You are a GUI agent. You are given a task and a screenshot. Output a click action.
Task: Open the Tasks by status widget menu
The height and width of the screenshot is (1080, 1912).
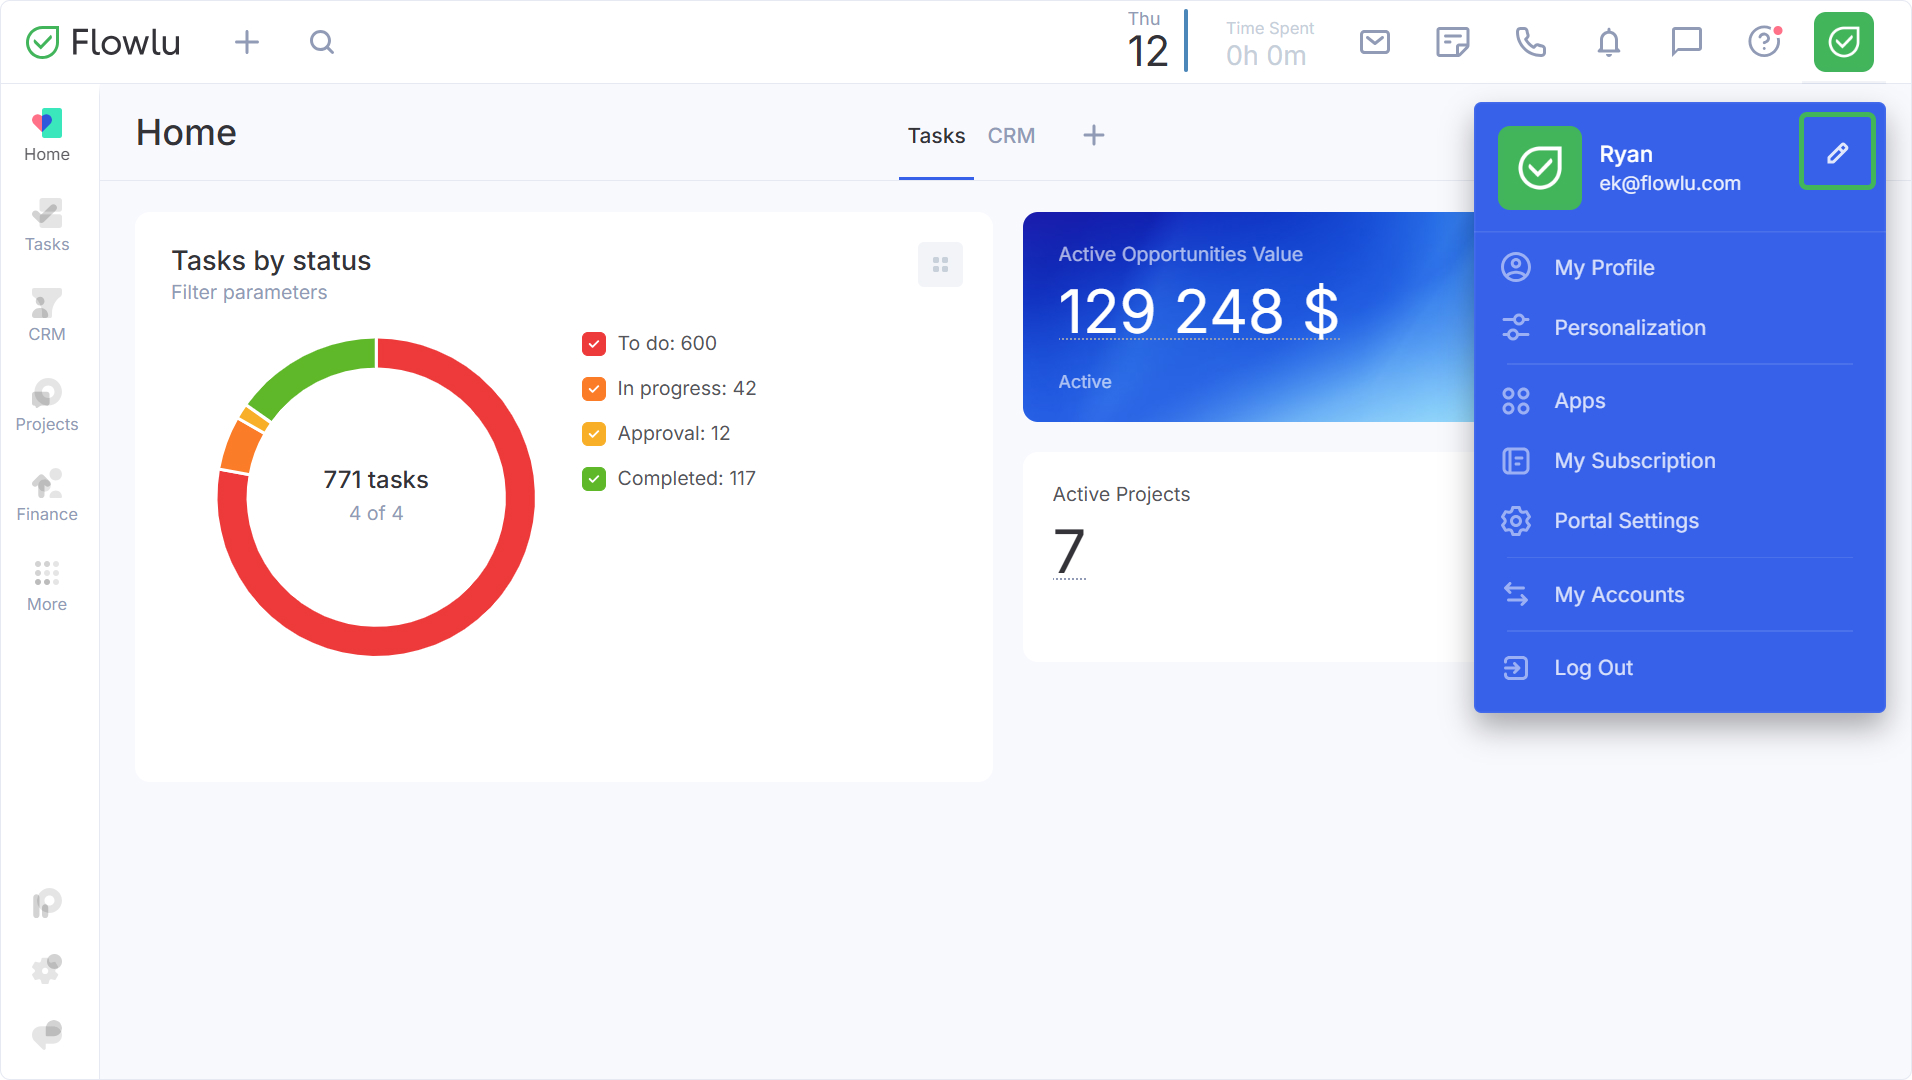[x=940, y=265]
